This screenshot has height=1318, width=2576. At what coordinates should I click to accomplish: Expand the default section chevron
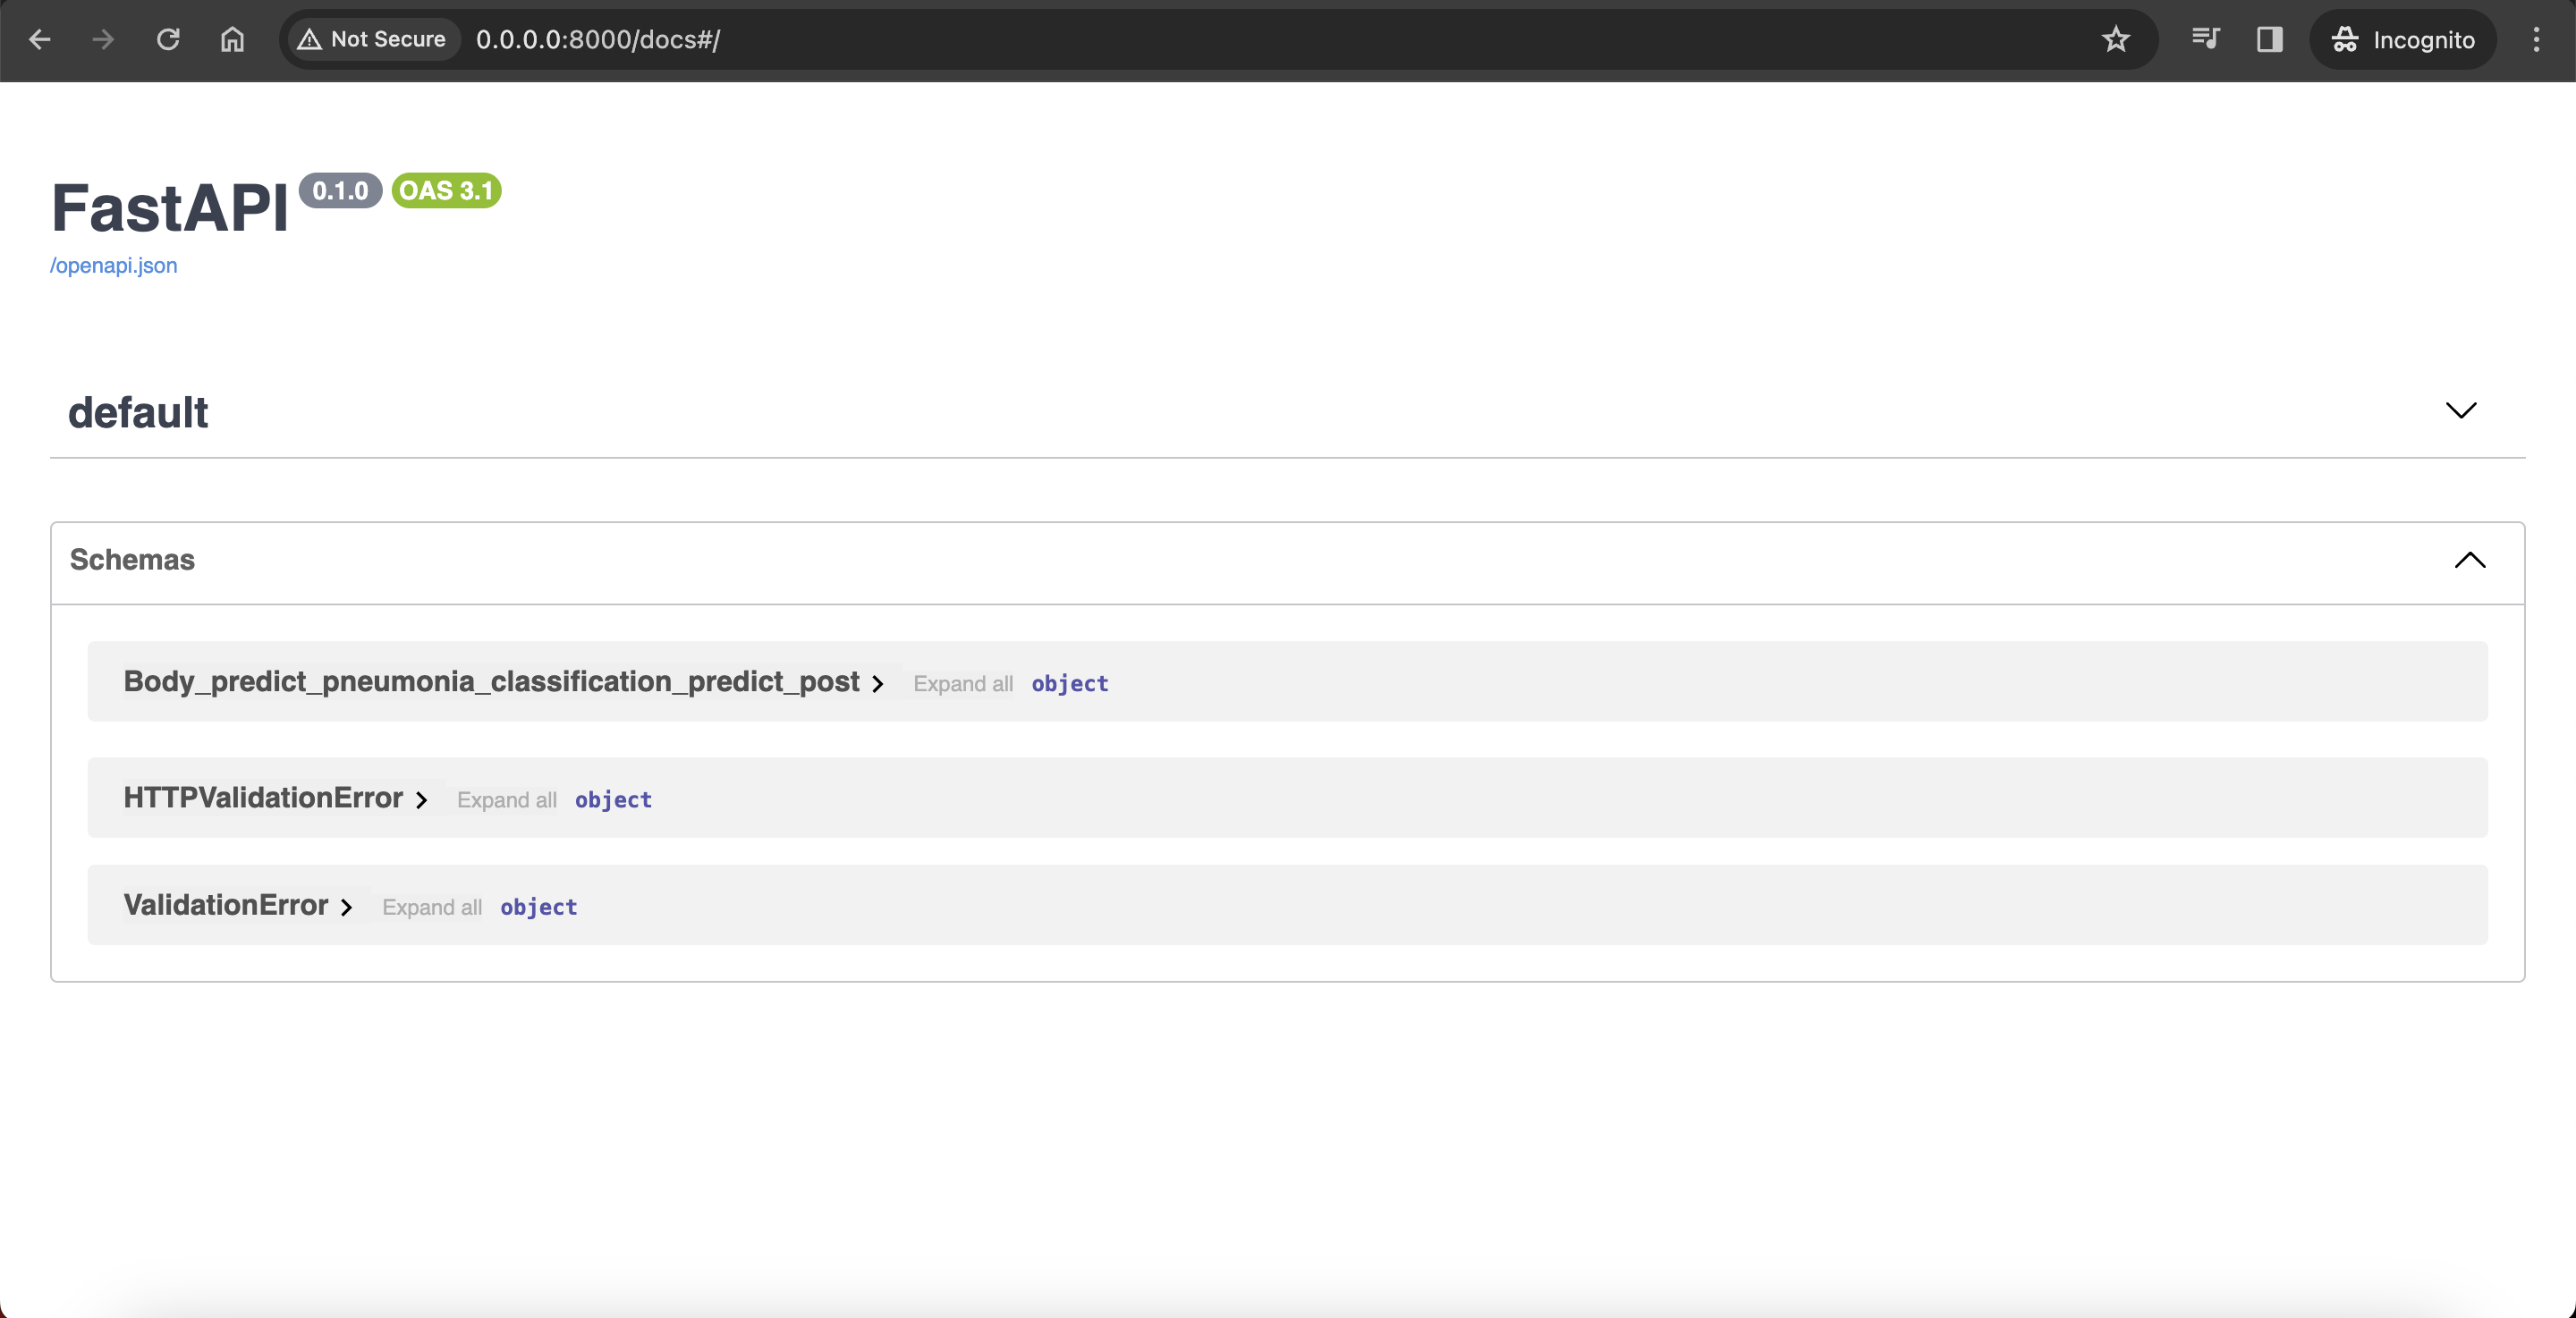pyautogui.click(x=2460, y=411)
